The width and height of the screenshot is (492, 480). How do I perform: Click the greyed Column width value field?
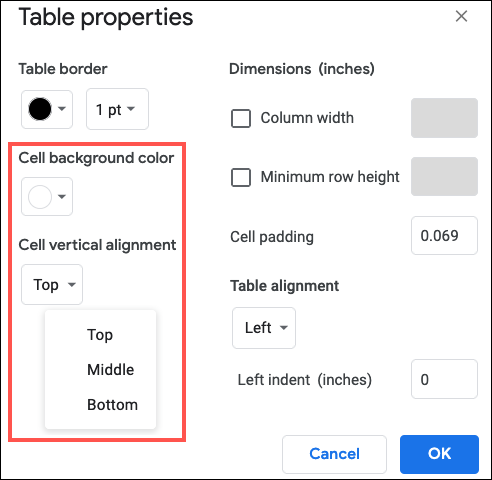(444, 118)
